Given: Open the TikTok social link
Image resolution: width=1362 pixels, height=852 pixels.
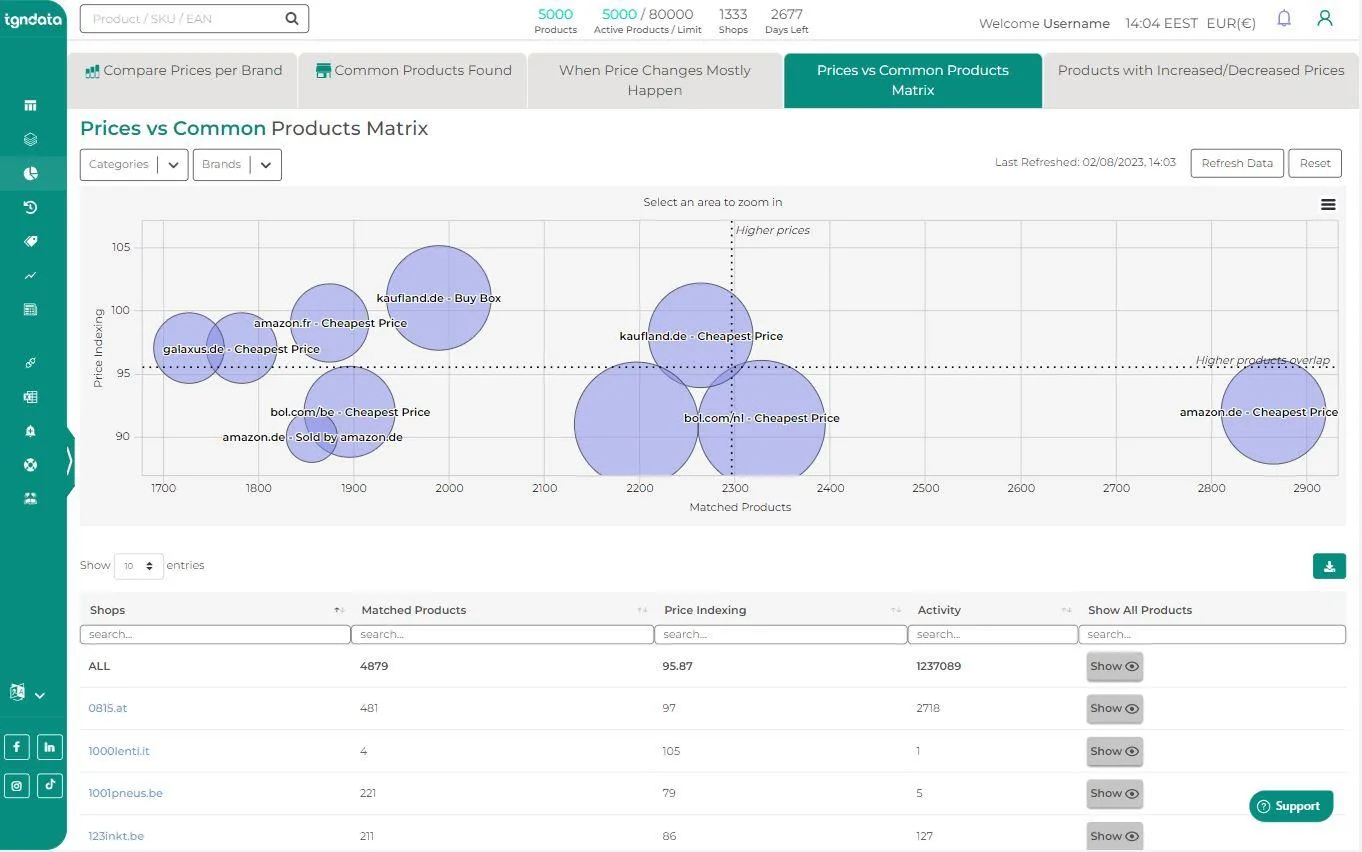Looking at the screenshot, I should click(x=50, y=785).
